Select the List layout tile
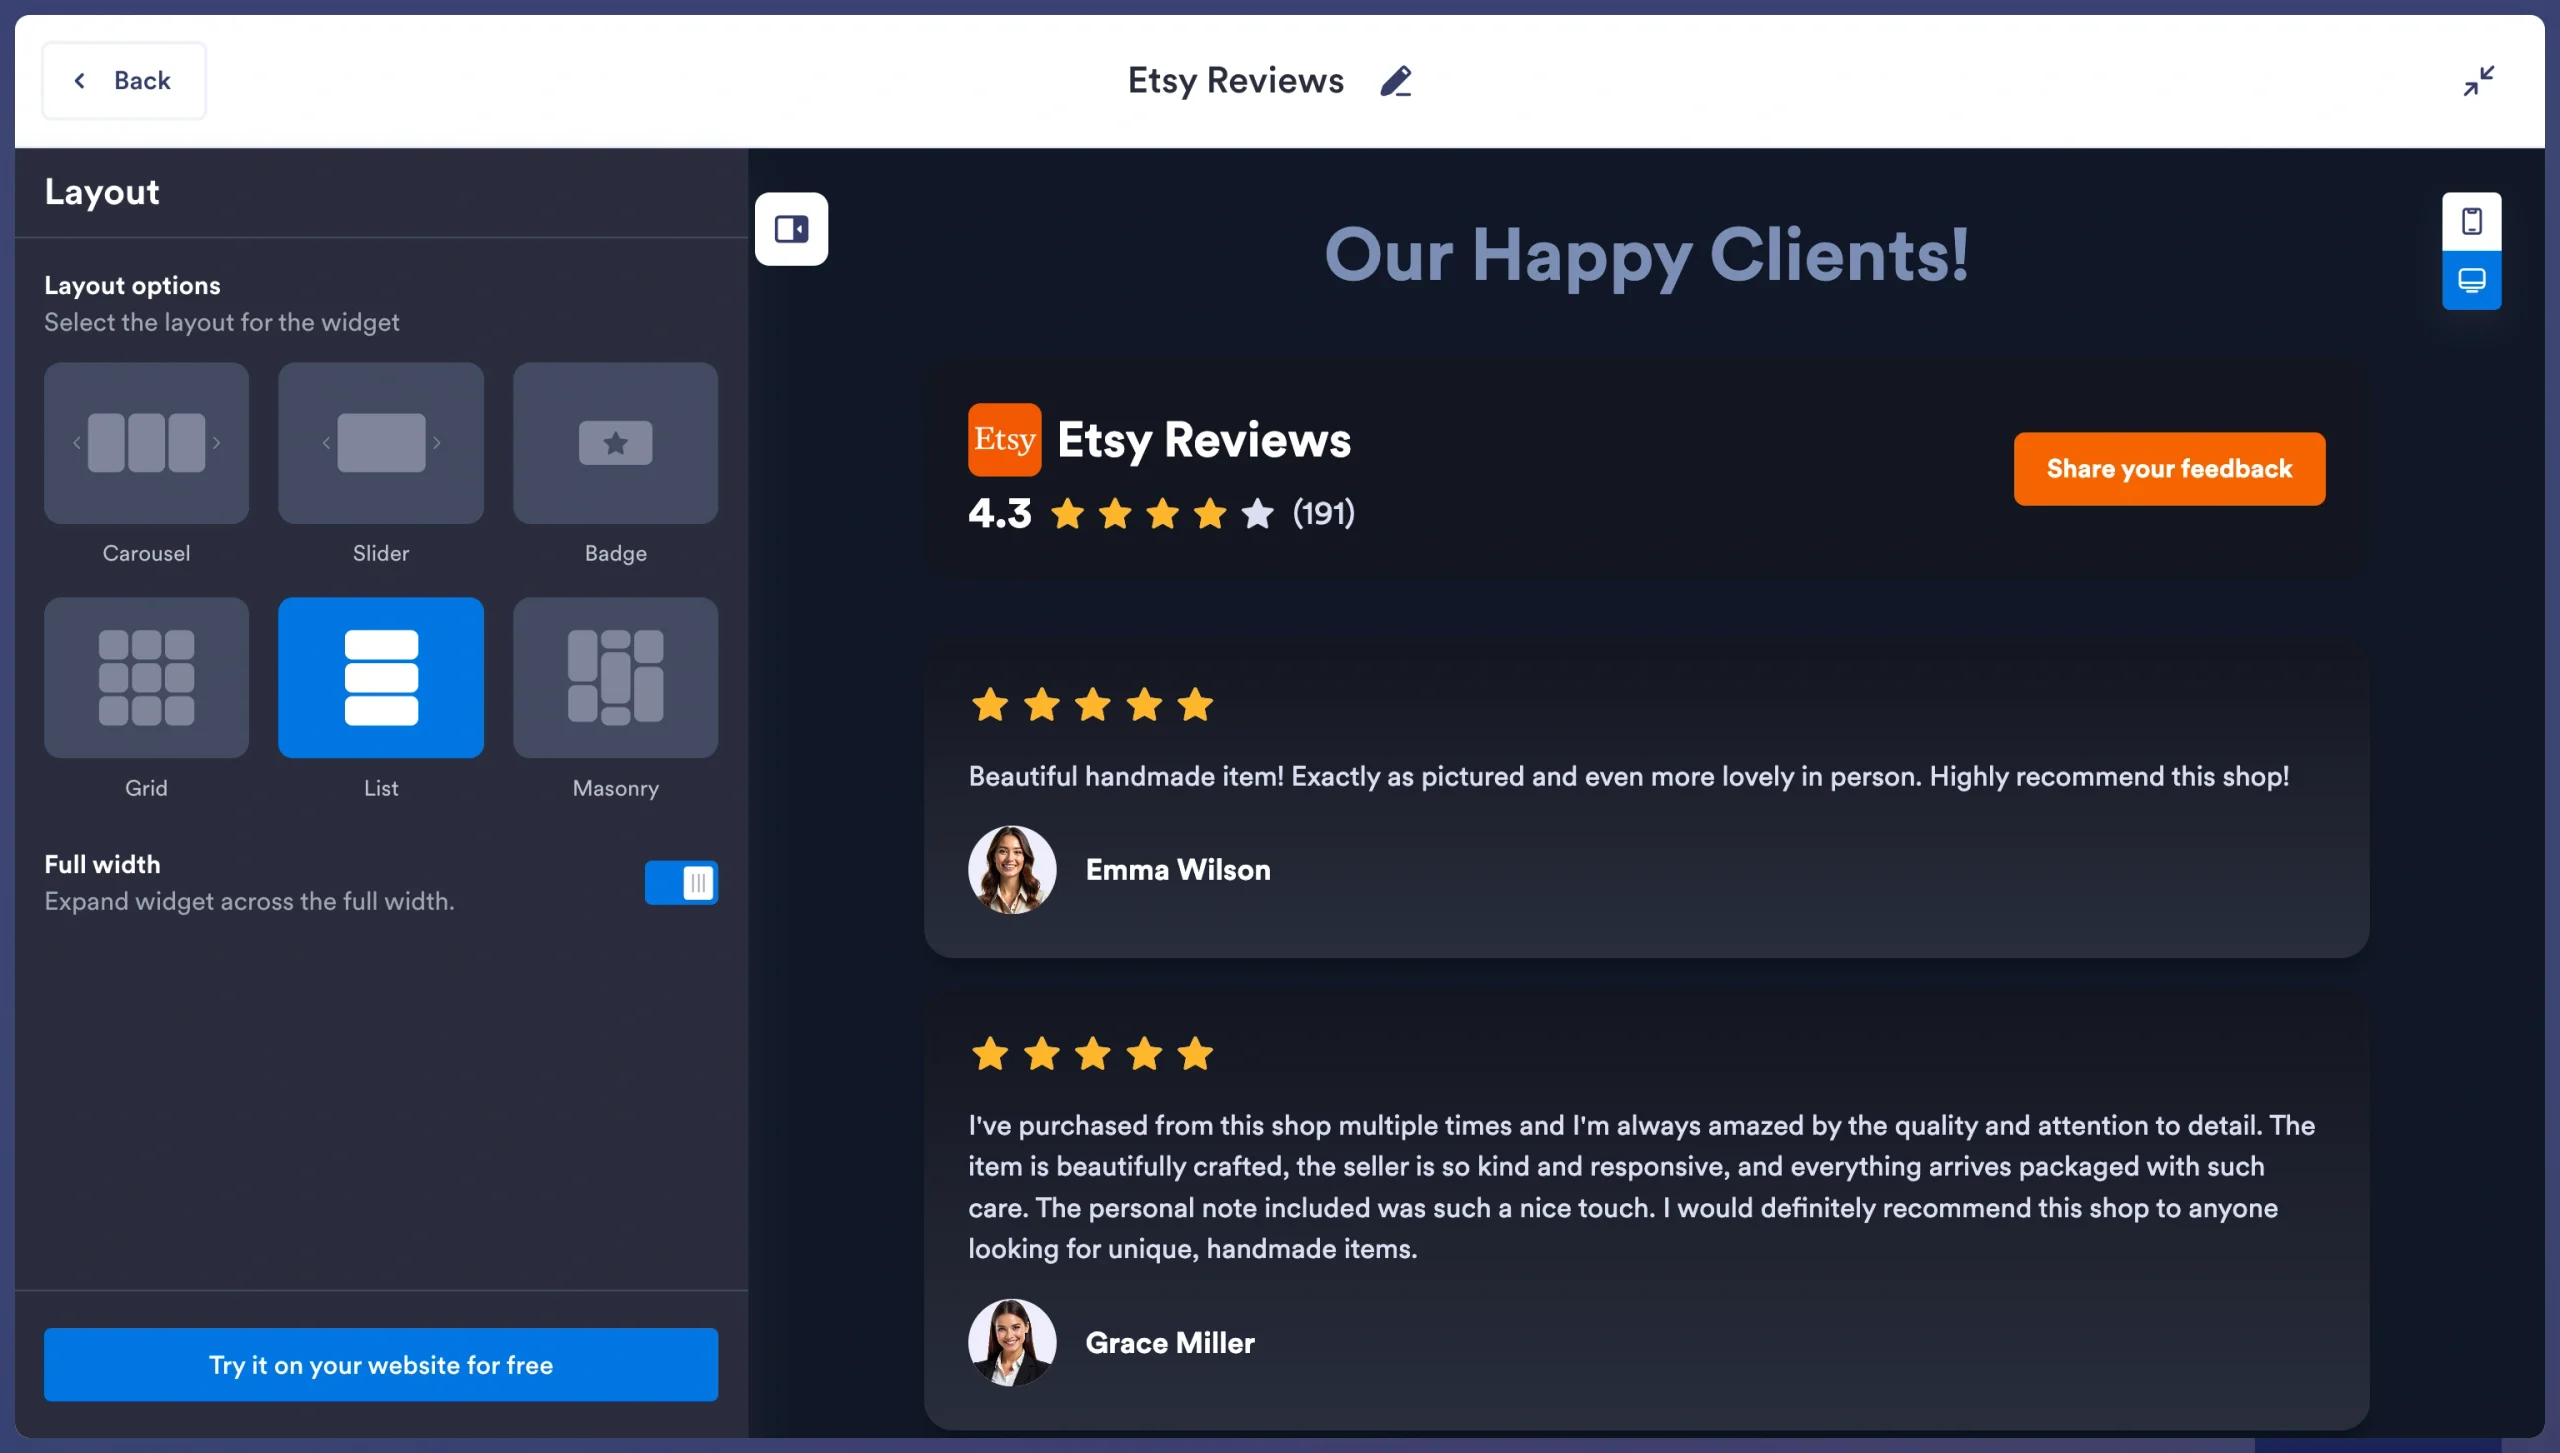The image size is (2560, 1453). [x=381, y=677]
